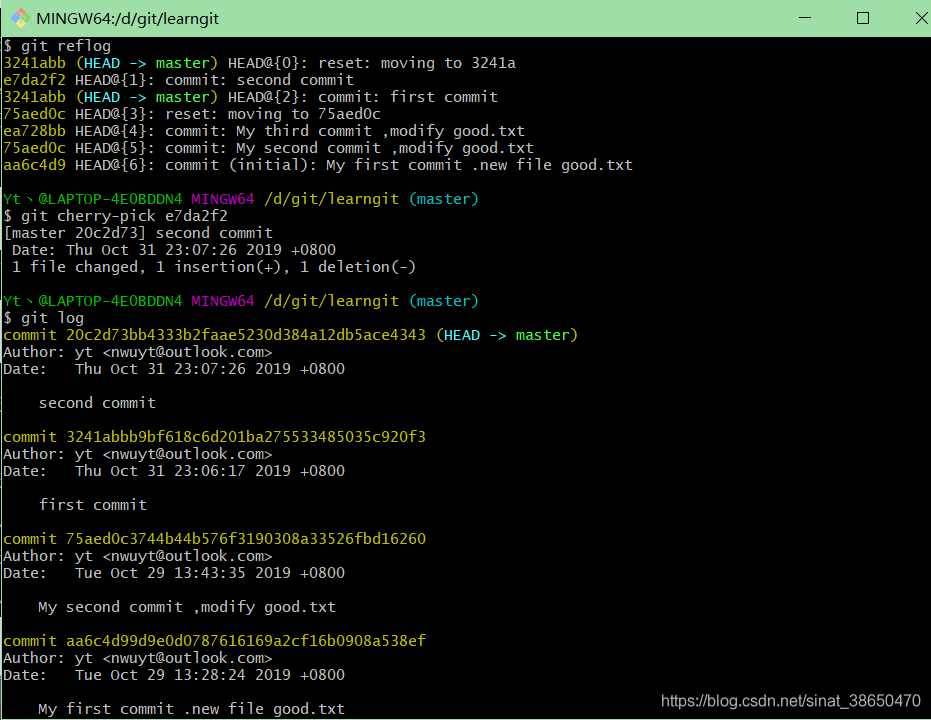Click the "git log" command line
The width and height of the screenshot is (931, 720).
point(43,318)
